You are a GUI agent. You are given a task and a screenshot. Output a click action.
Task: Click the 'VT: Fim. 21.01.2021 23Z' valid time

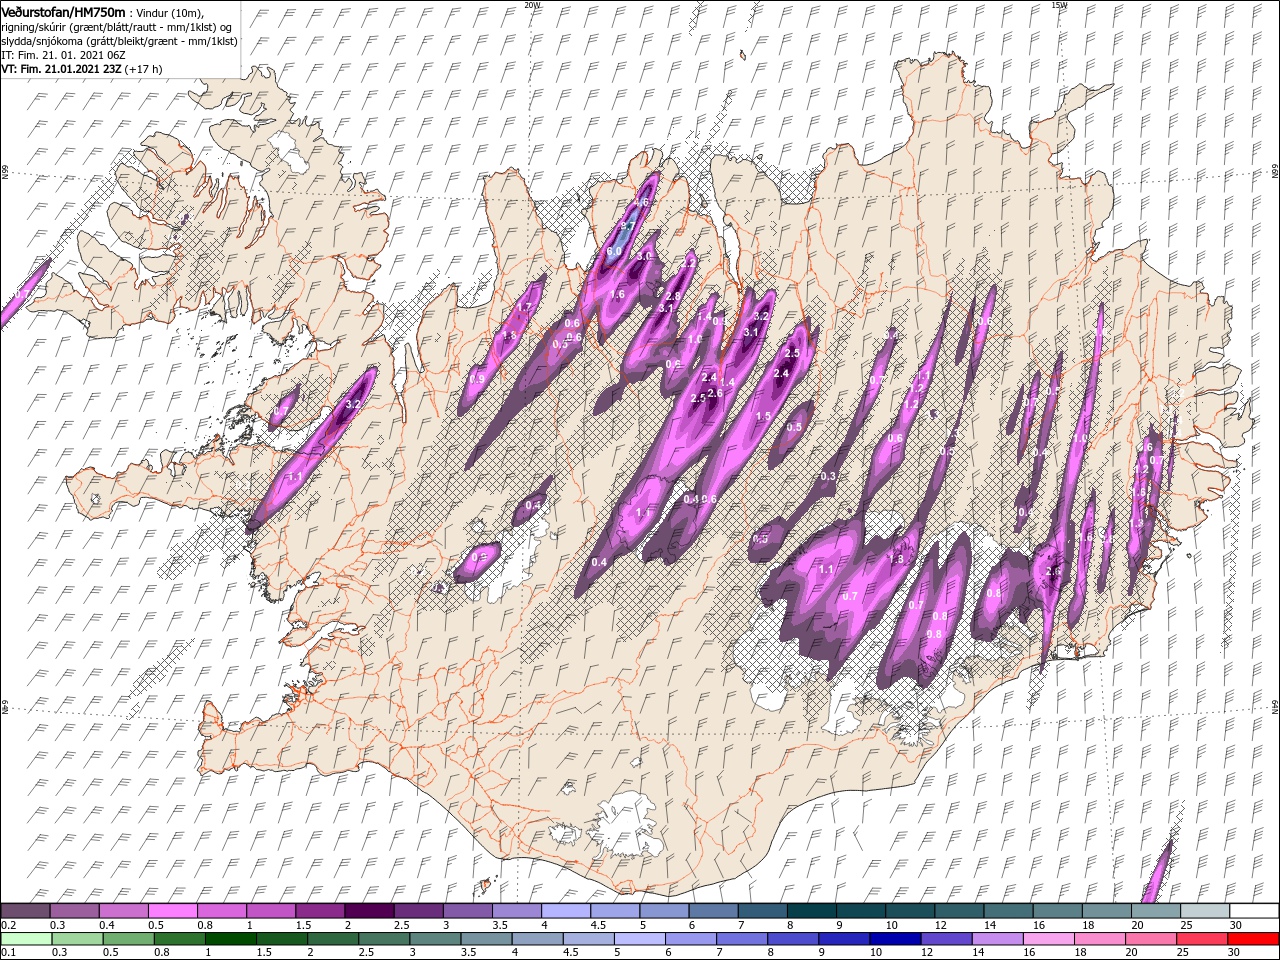click(61, 69)
